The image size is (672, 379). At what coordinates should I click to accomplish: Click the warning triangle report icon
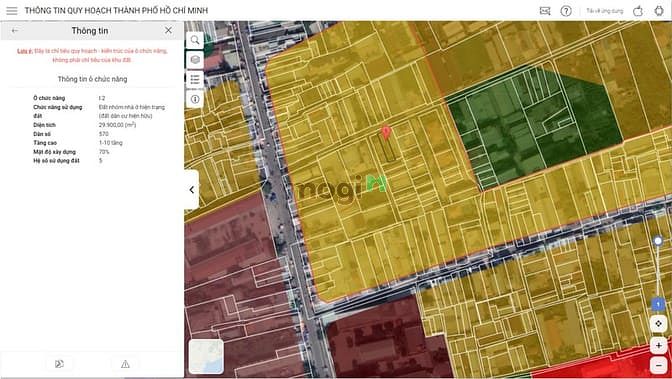coord(125,364)
